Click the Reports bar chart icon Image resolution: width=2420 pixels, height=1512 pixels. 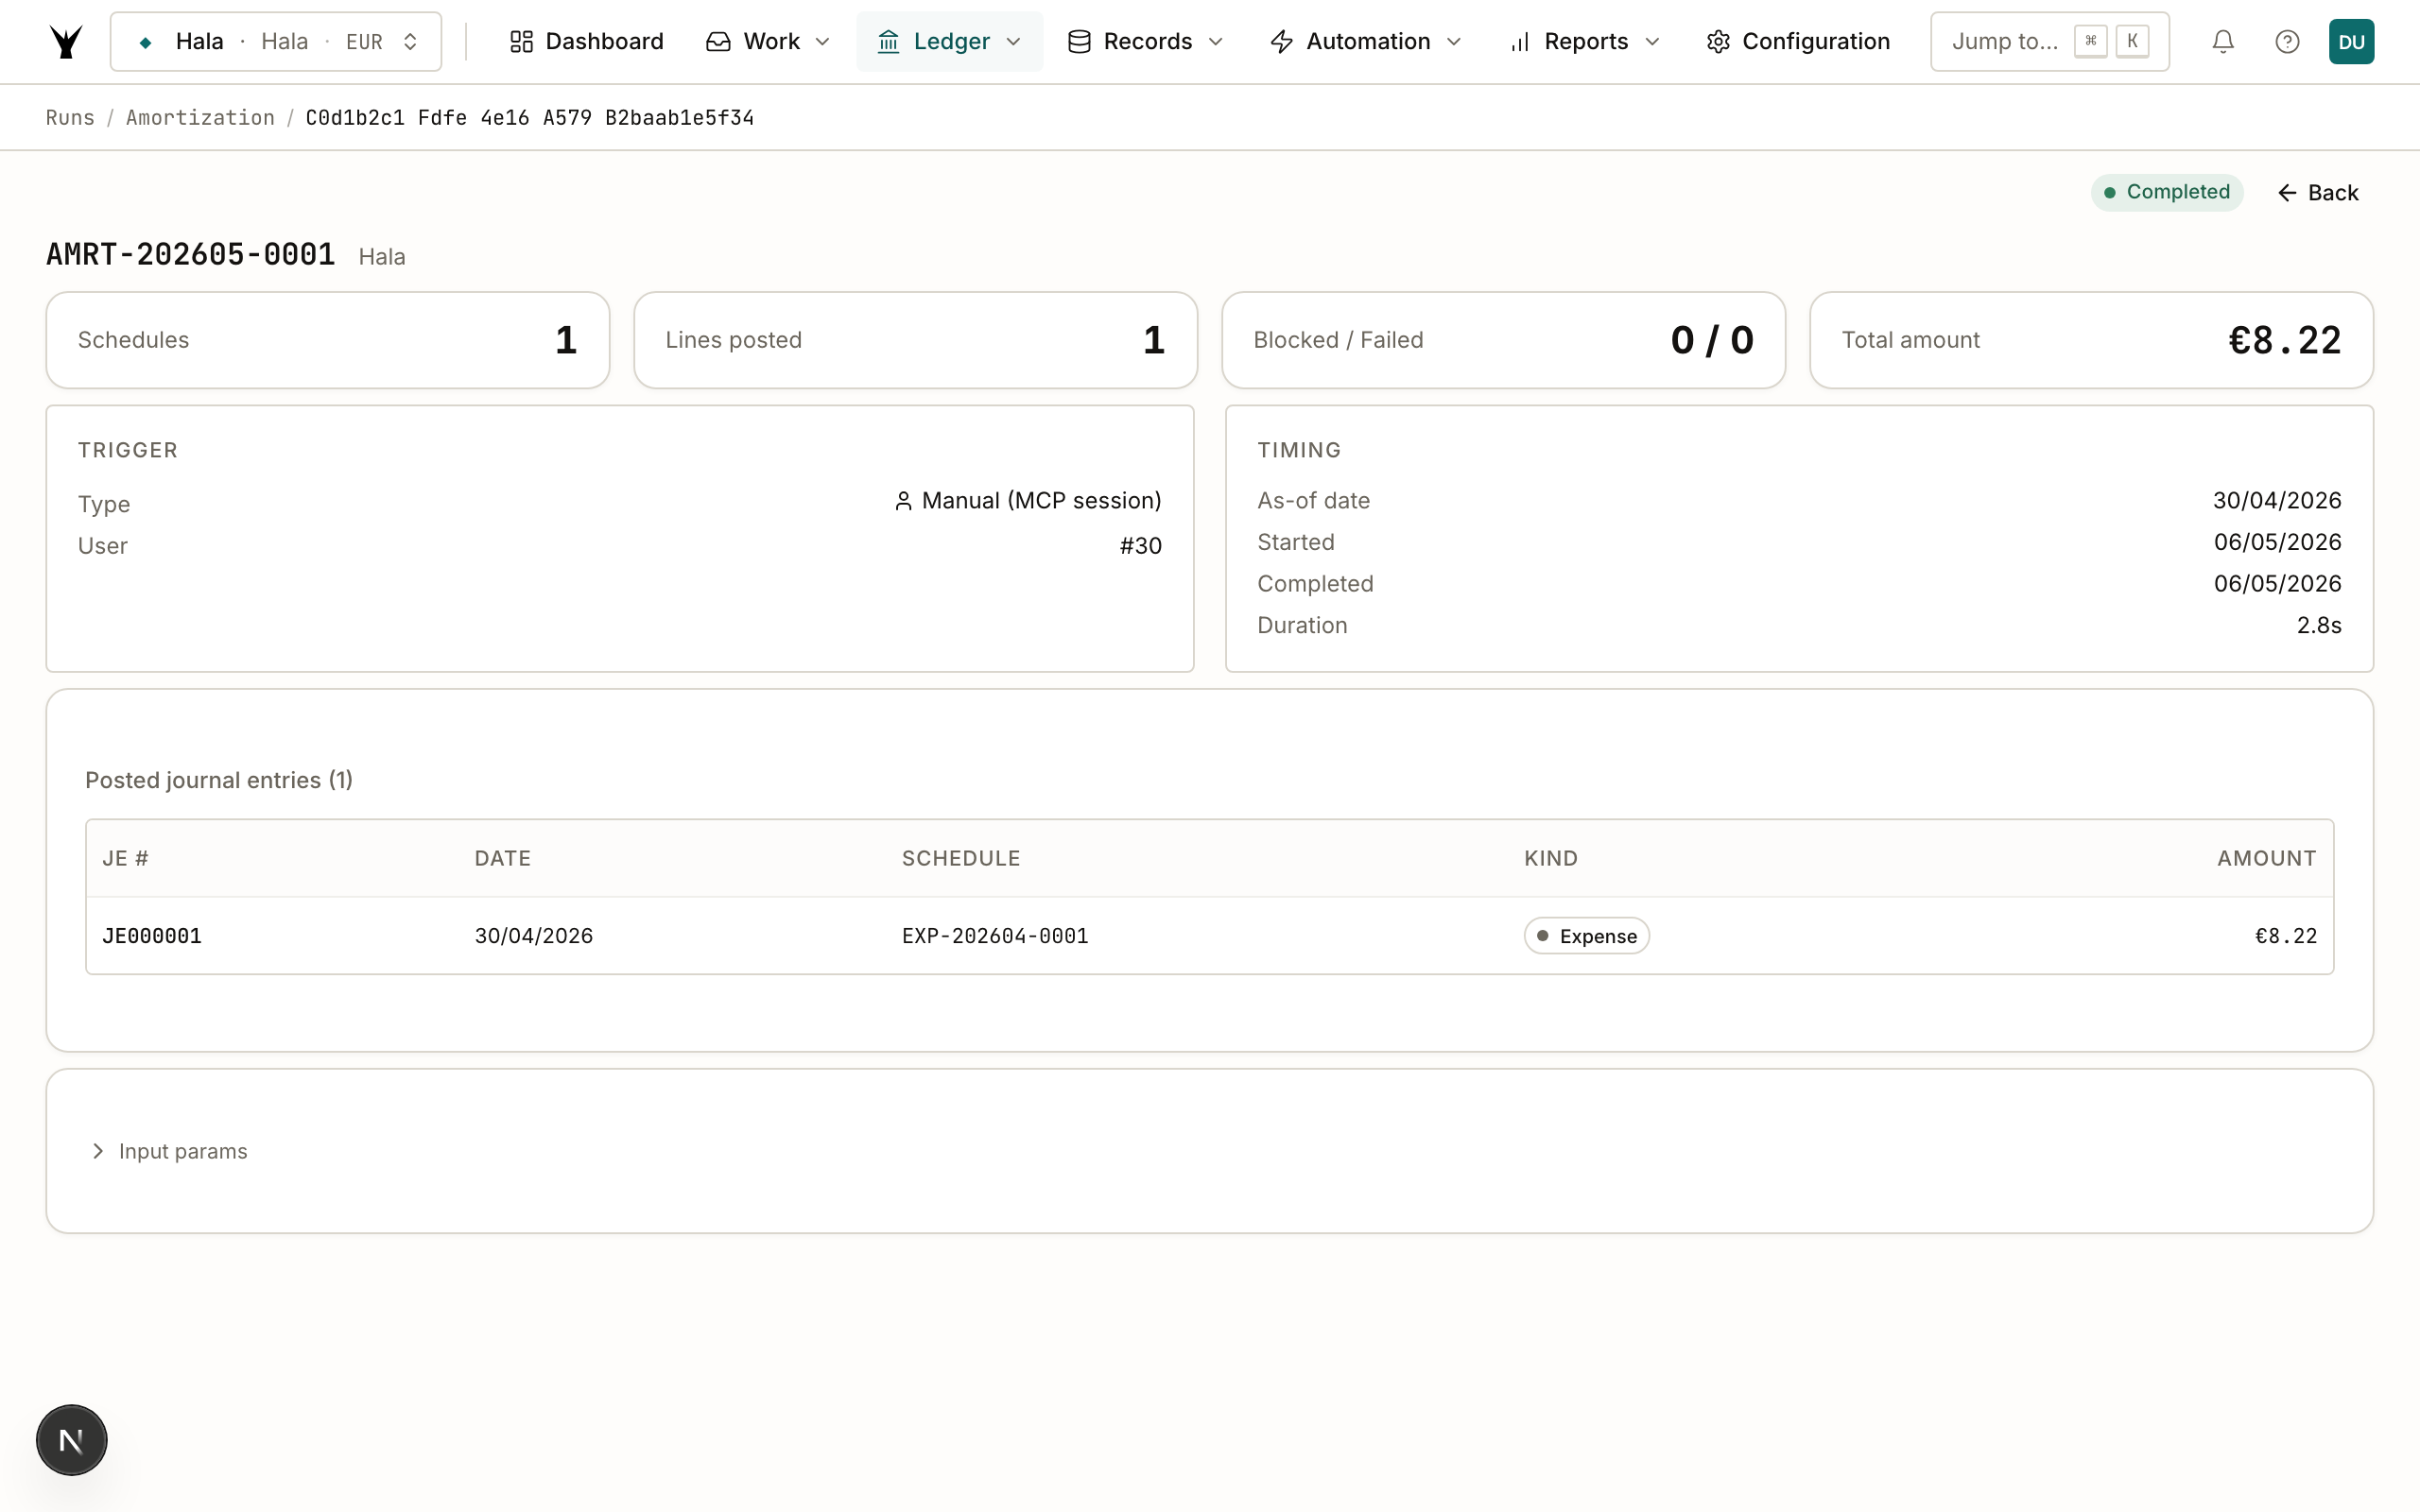point(1520,41)
